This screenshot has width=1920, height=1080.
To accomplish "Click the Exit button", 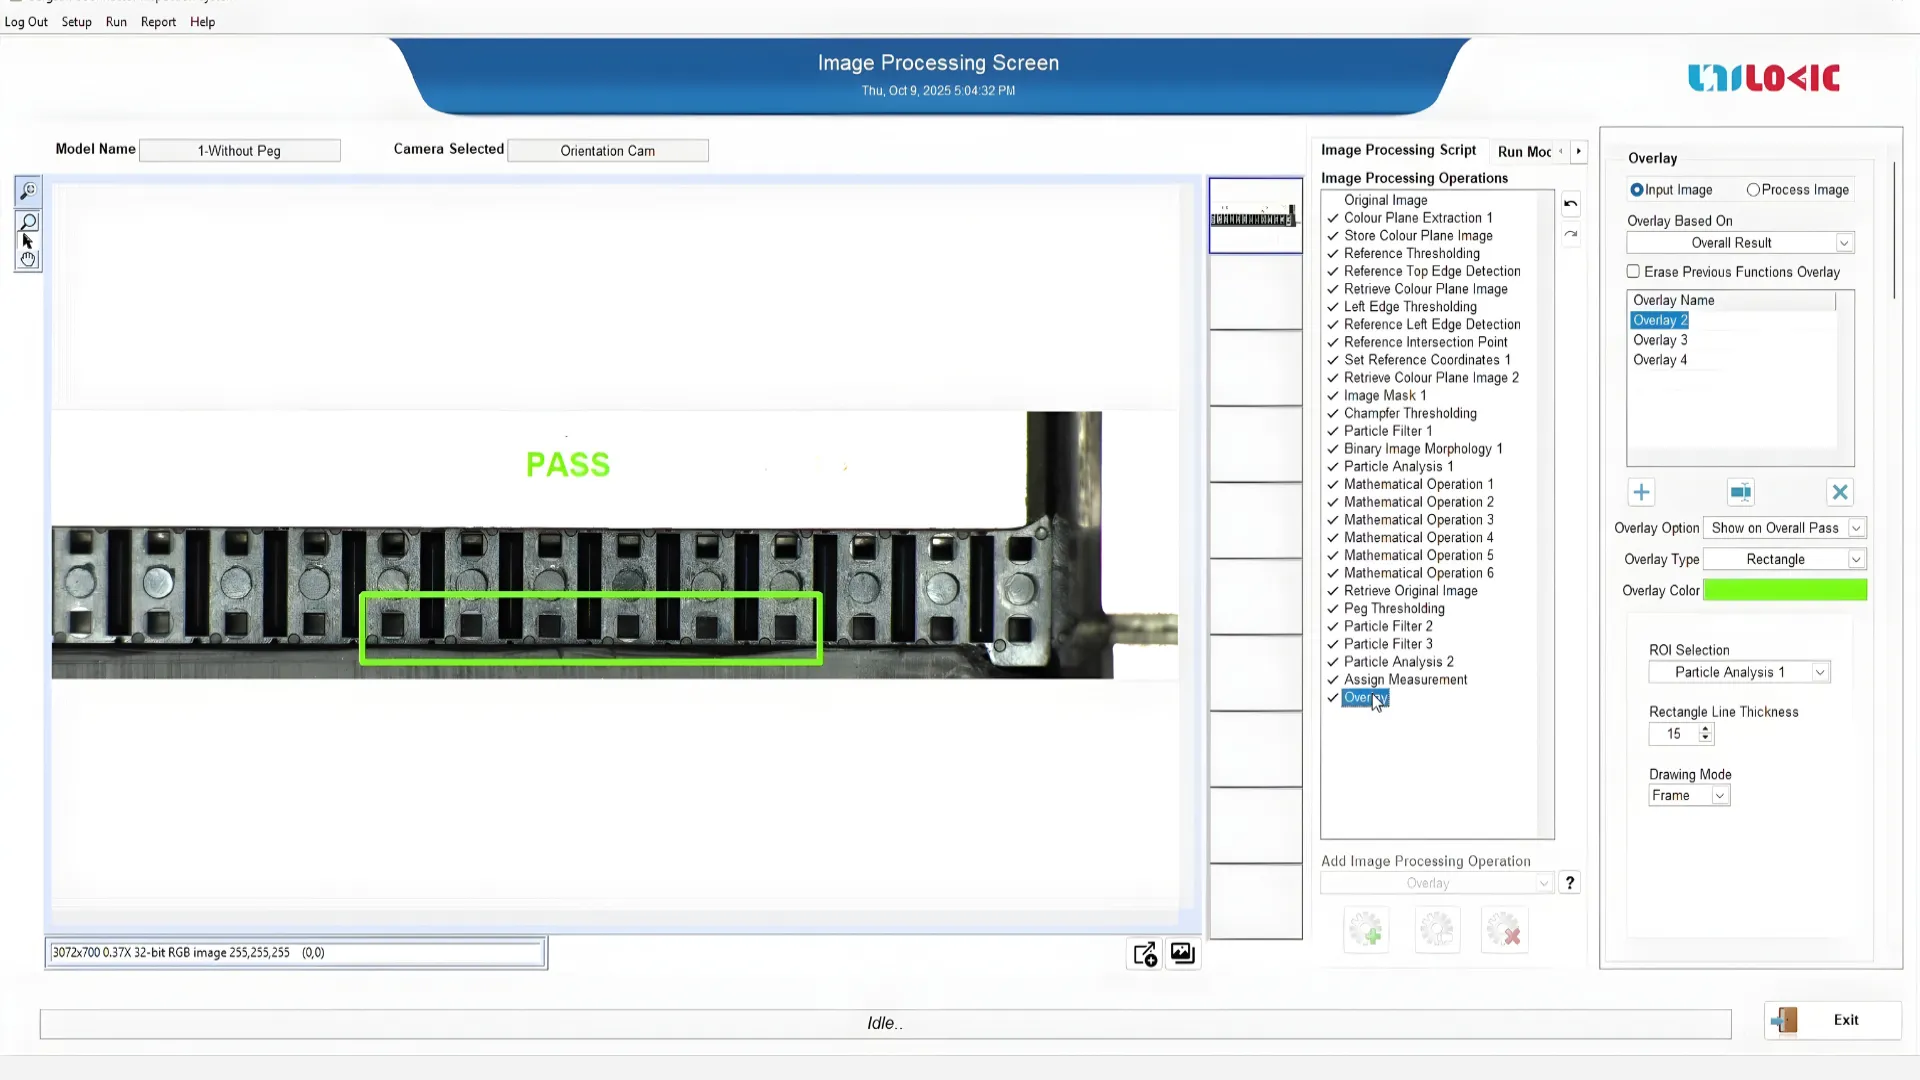I will coord(1832,1020).
